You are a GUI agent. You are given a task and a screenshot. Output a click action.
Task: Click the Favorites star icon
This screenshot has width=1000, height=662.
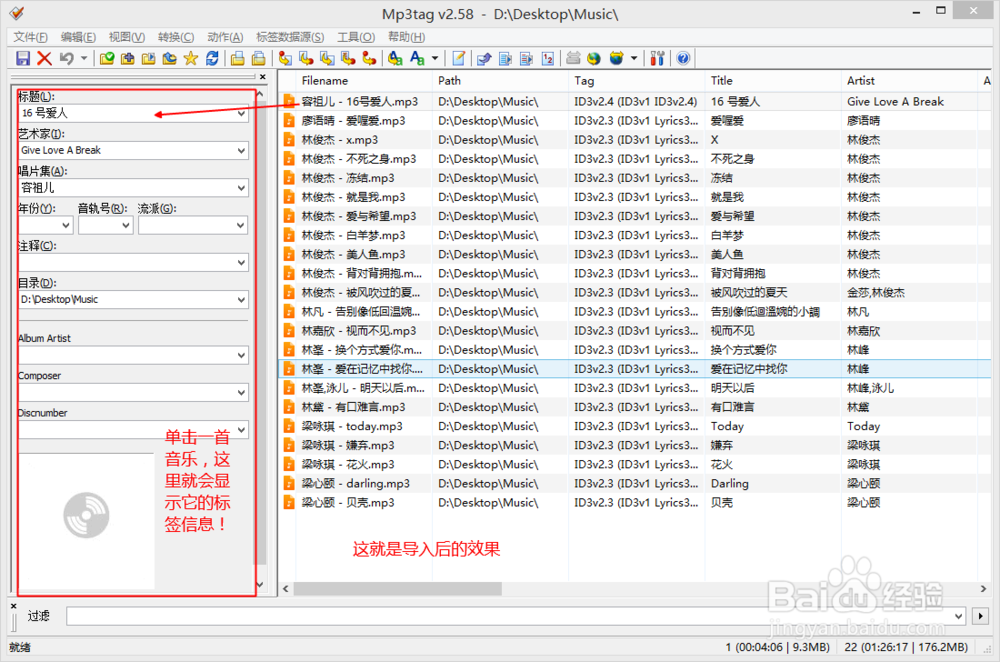tap(191, 59)
